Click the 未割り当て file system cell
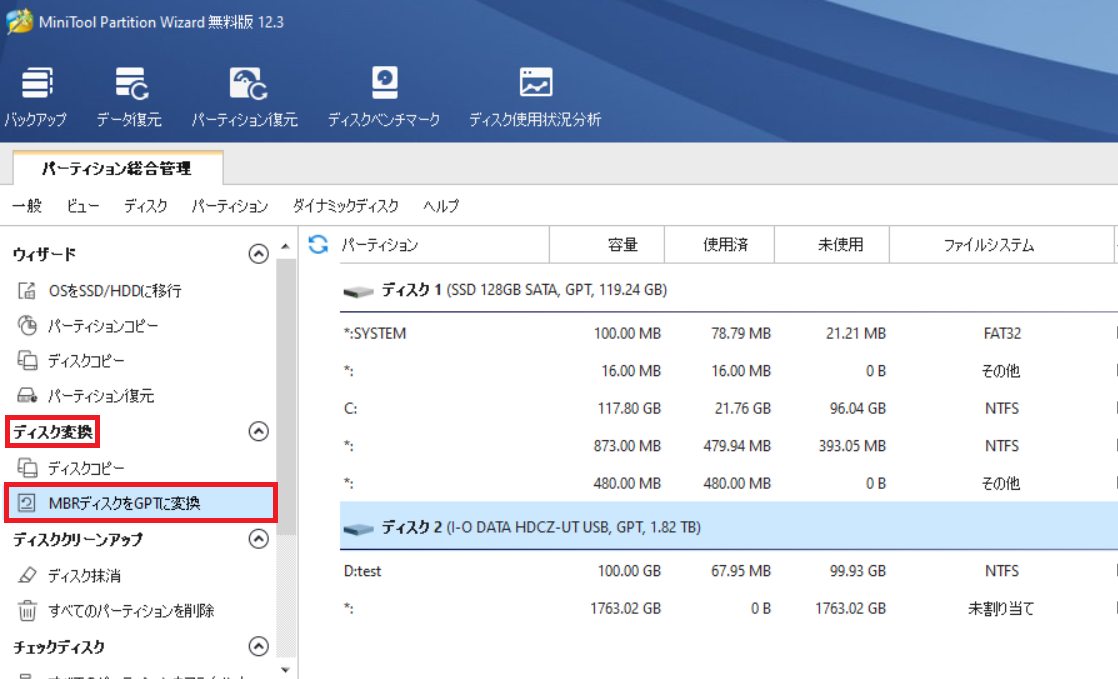 [1001, 608]
